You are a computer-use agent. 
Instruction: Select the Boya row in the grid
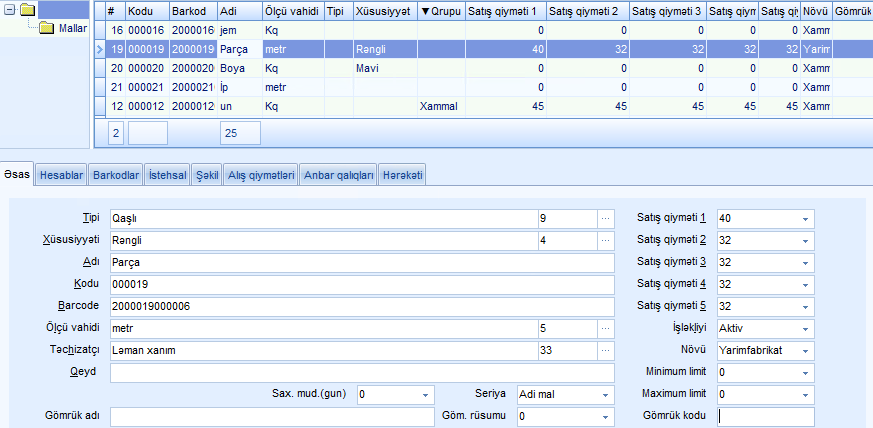(x=238, y=68)
